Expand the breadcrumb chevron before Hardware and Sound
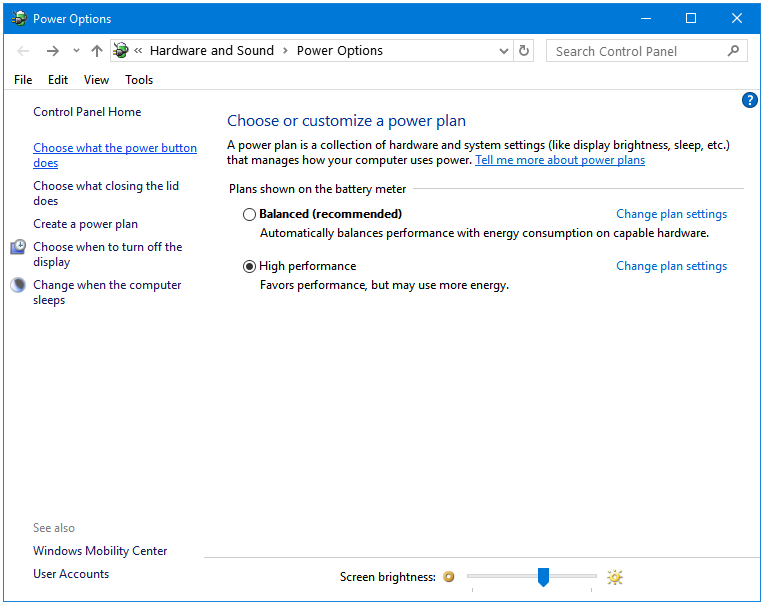764x605 pixels. click(138, 51)
